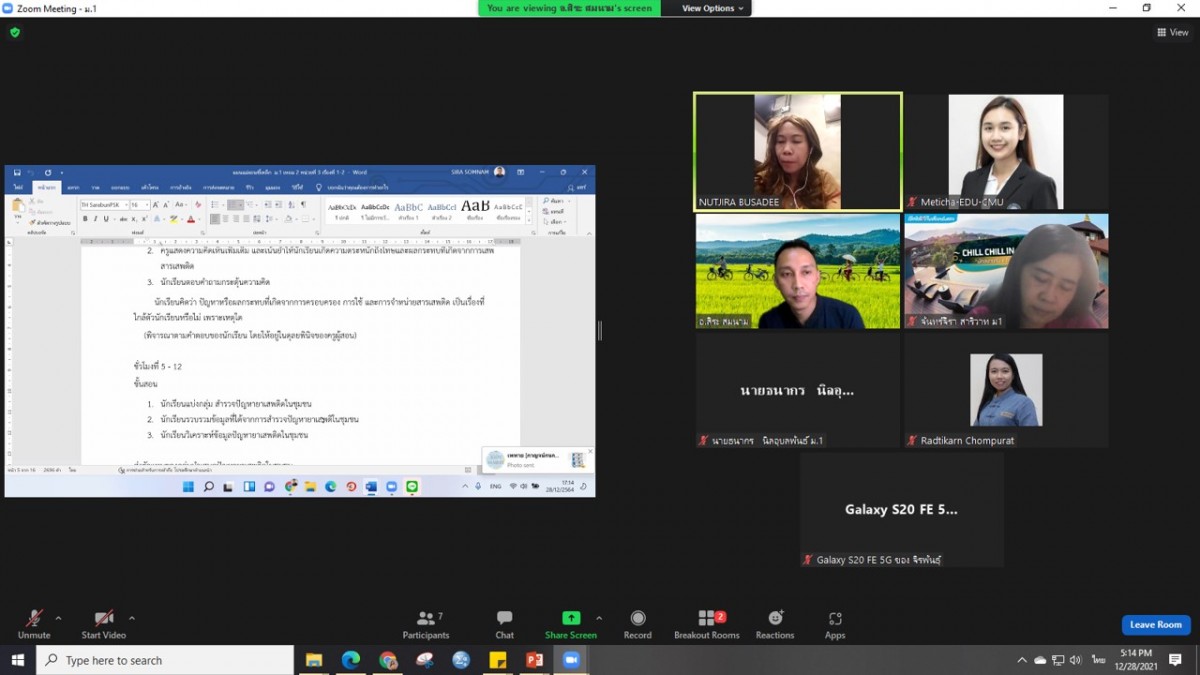Click Bold in the shared Word ribbon

(85, 219)
